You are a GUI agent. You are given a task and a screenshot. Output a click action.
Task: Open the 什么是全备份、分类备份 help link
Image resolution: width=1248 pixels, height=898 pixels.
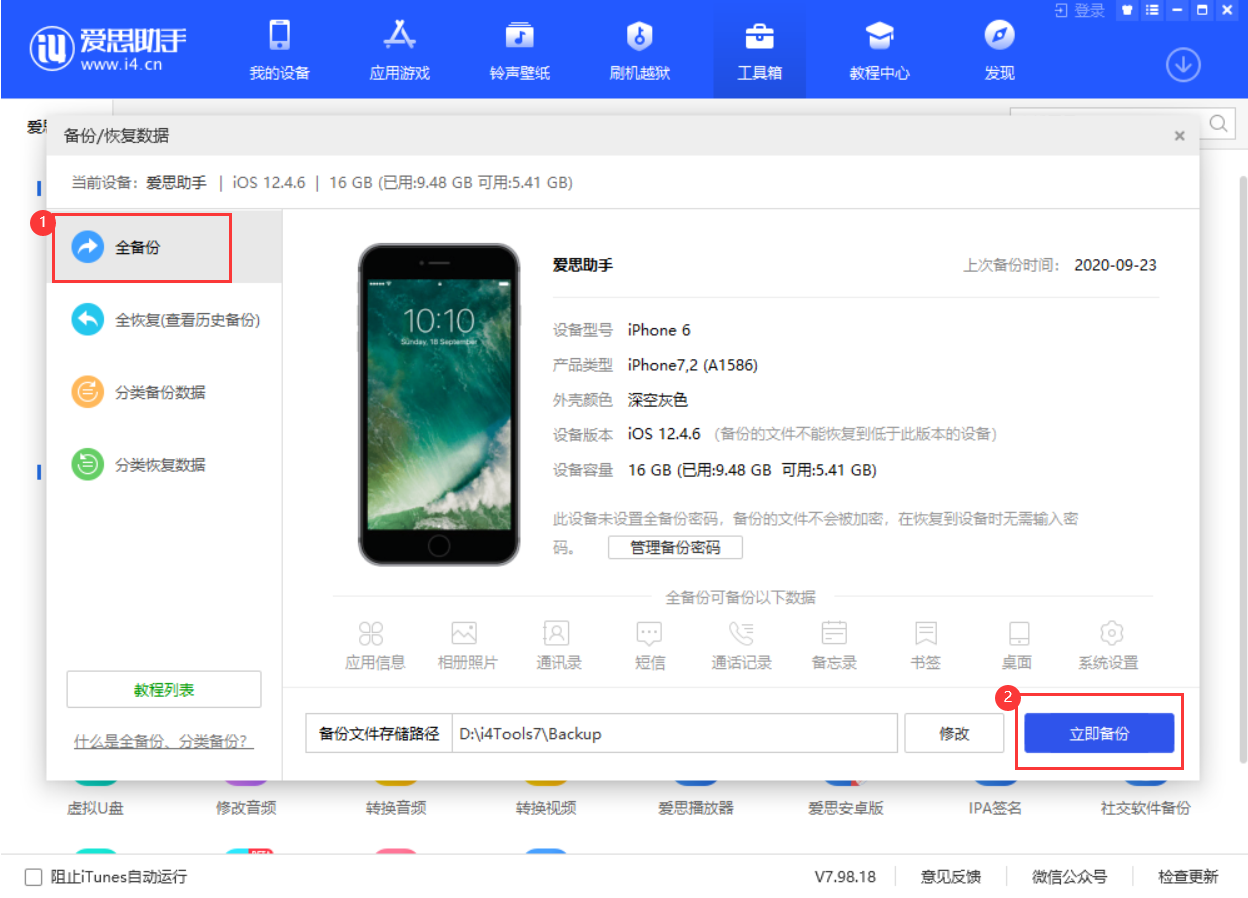click(162, 741)
